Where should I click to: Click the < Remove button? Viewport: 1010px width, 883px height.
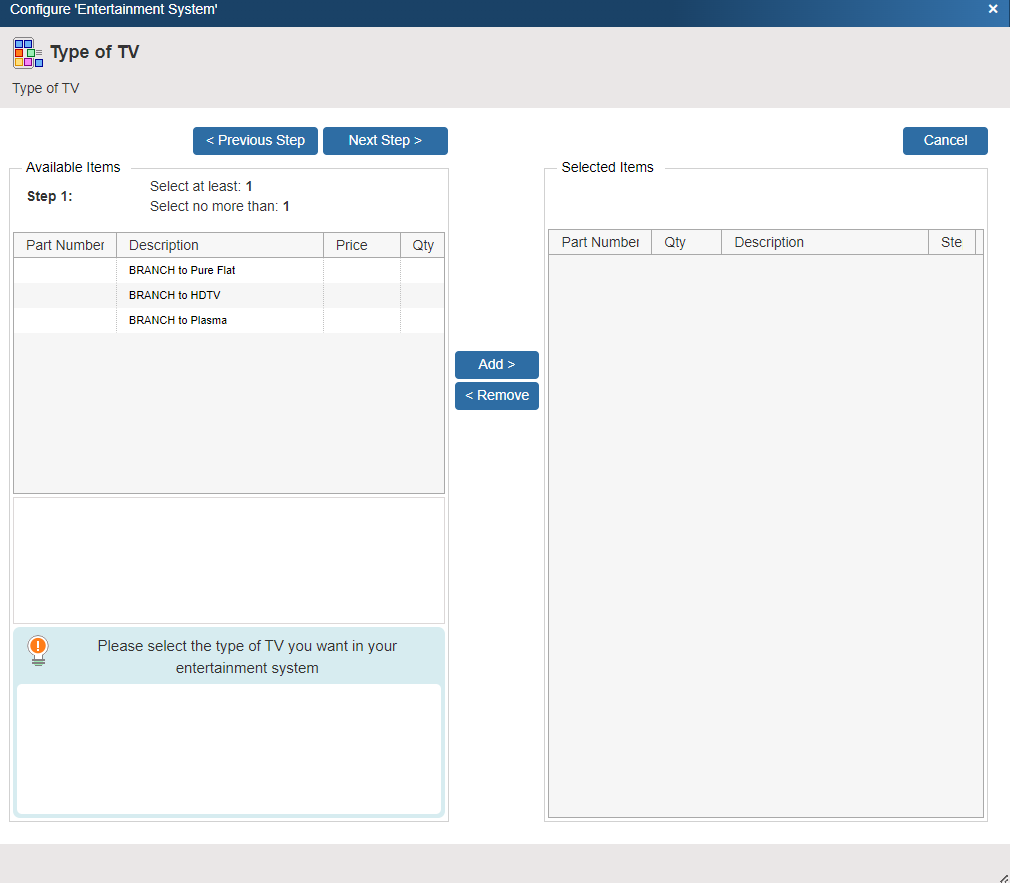pyautogui.click(x=496, y=396)
